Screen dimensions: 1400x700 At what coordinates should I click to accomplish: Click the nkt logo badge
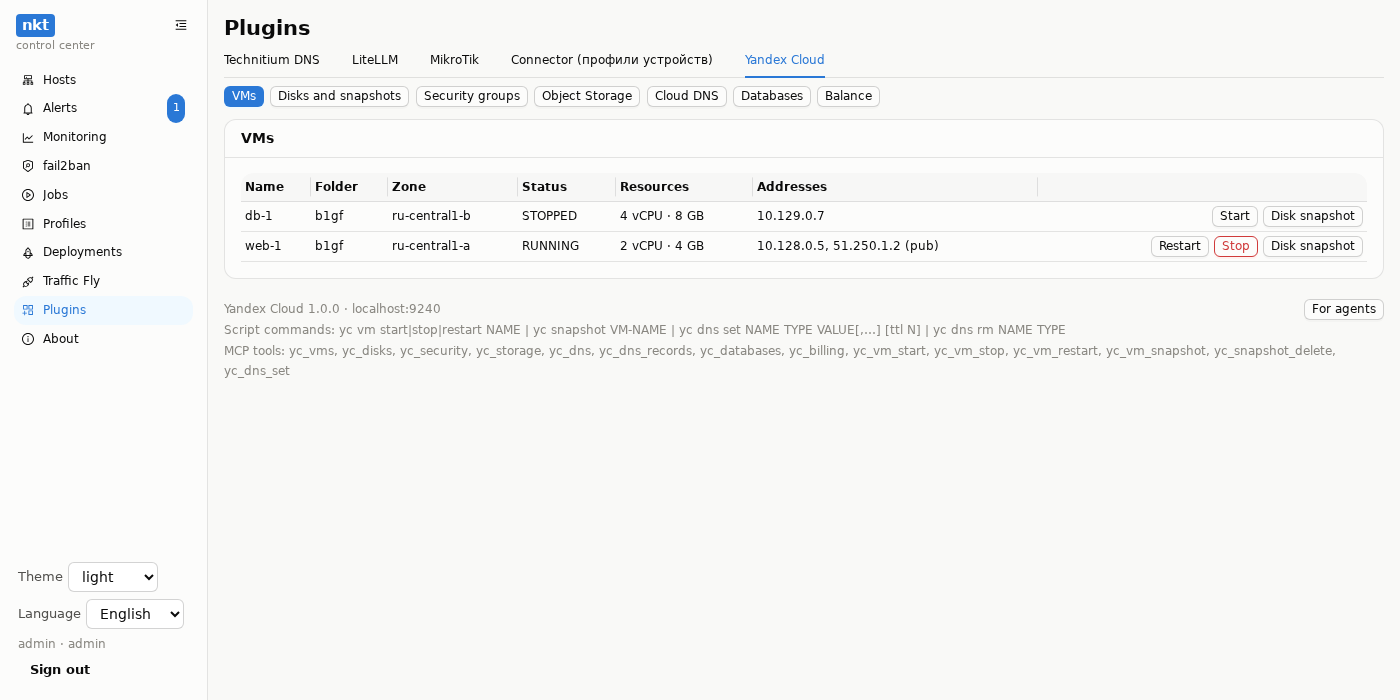click(x=35, y=25)
